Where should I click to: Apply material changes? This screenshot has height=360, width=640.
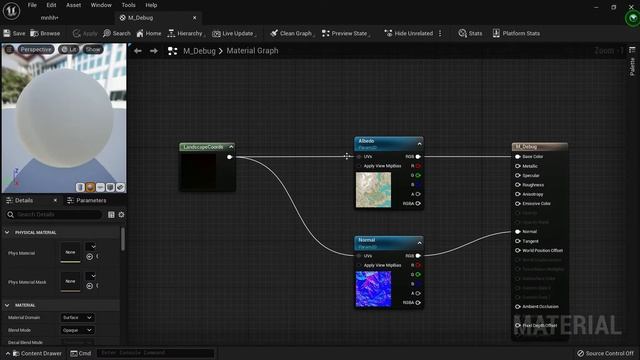click(x=85, y=33)
